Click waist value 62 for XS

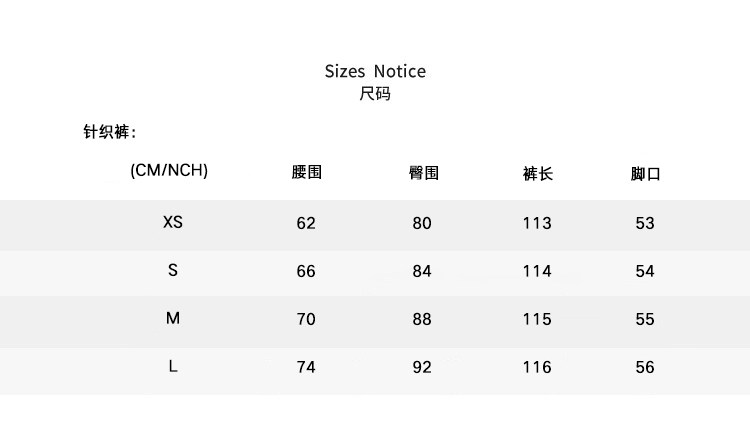pyautogui.click(x=306, y=223)
